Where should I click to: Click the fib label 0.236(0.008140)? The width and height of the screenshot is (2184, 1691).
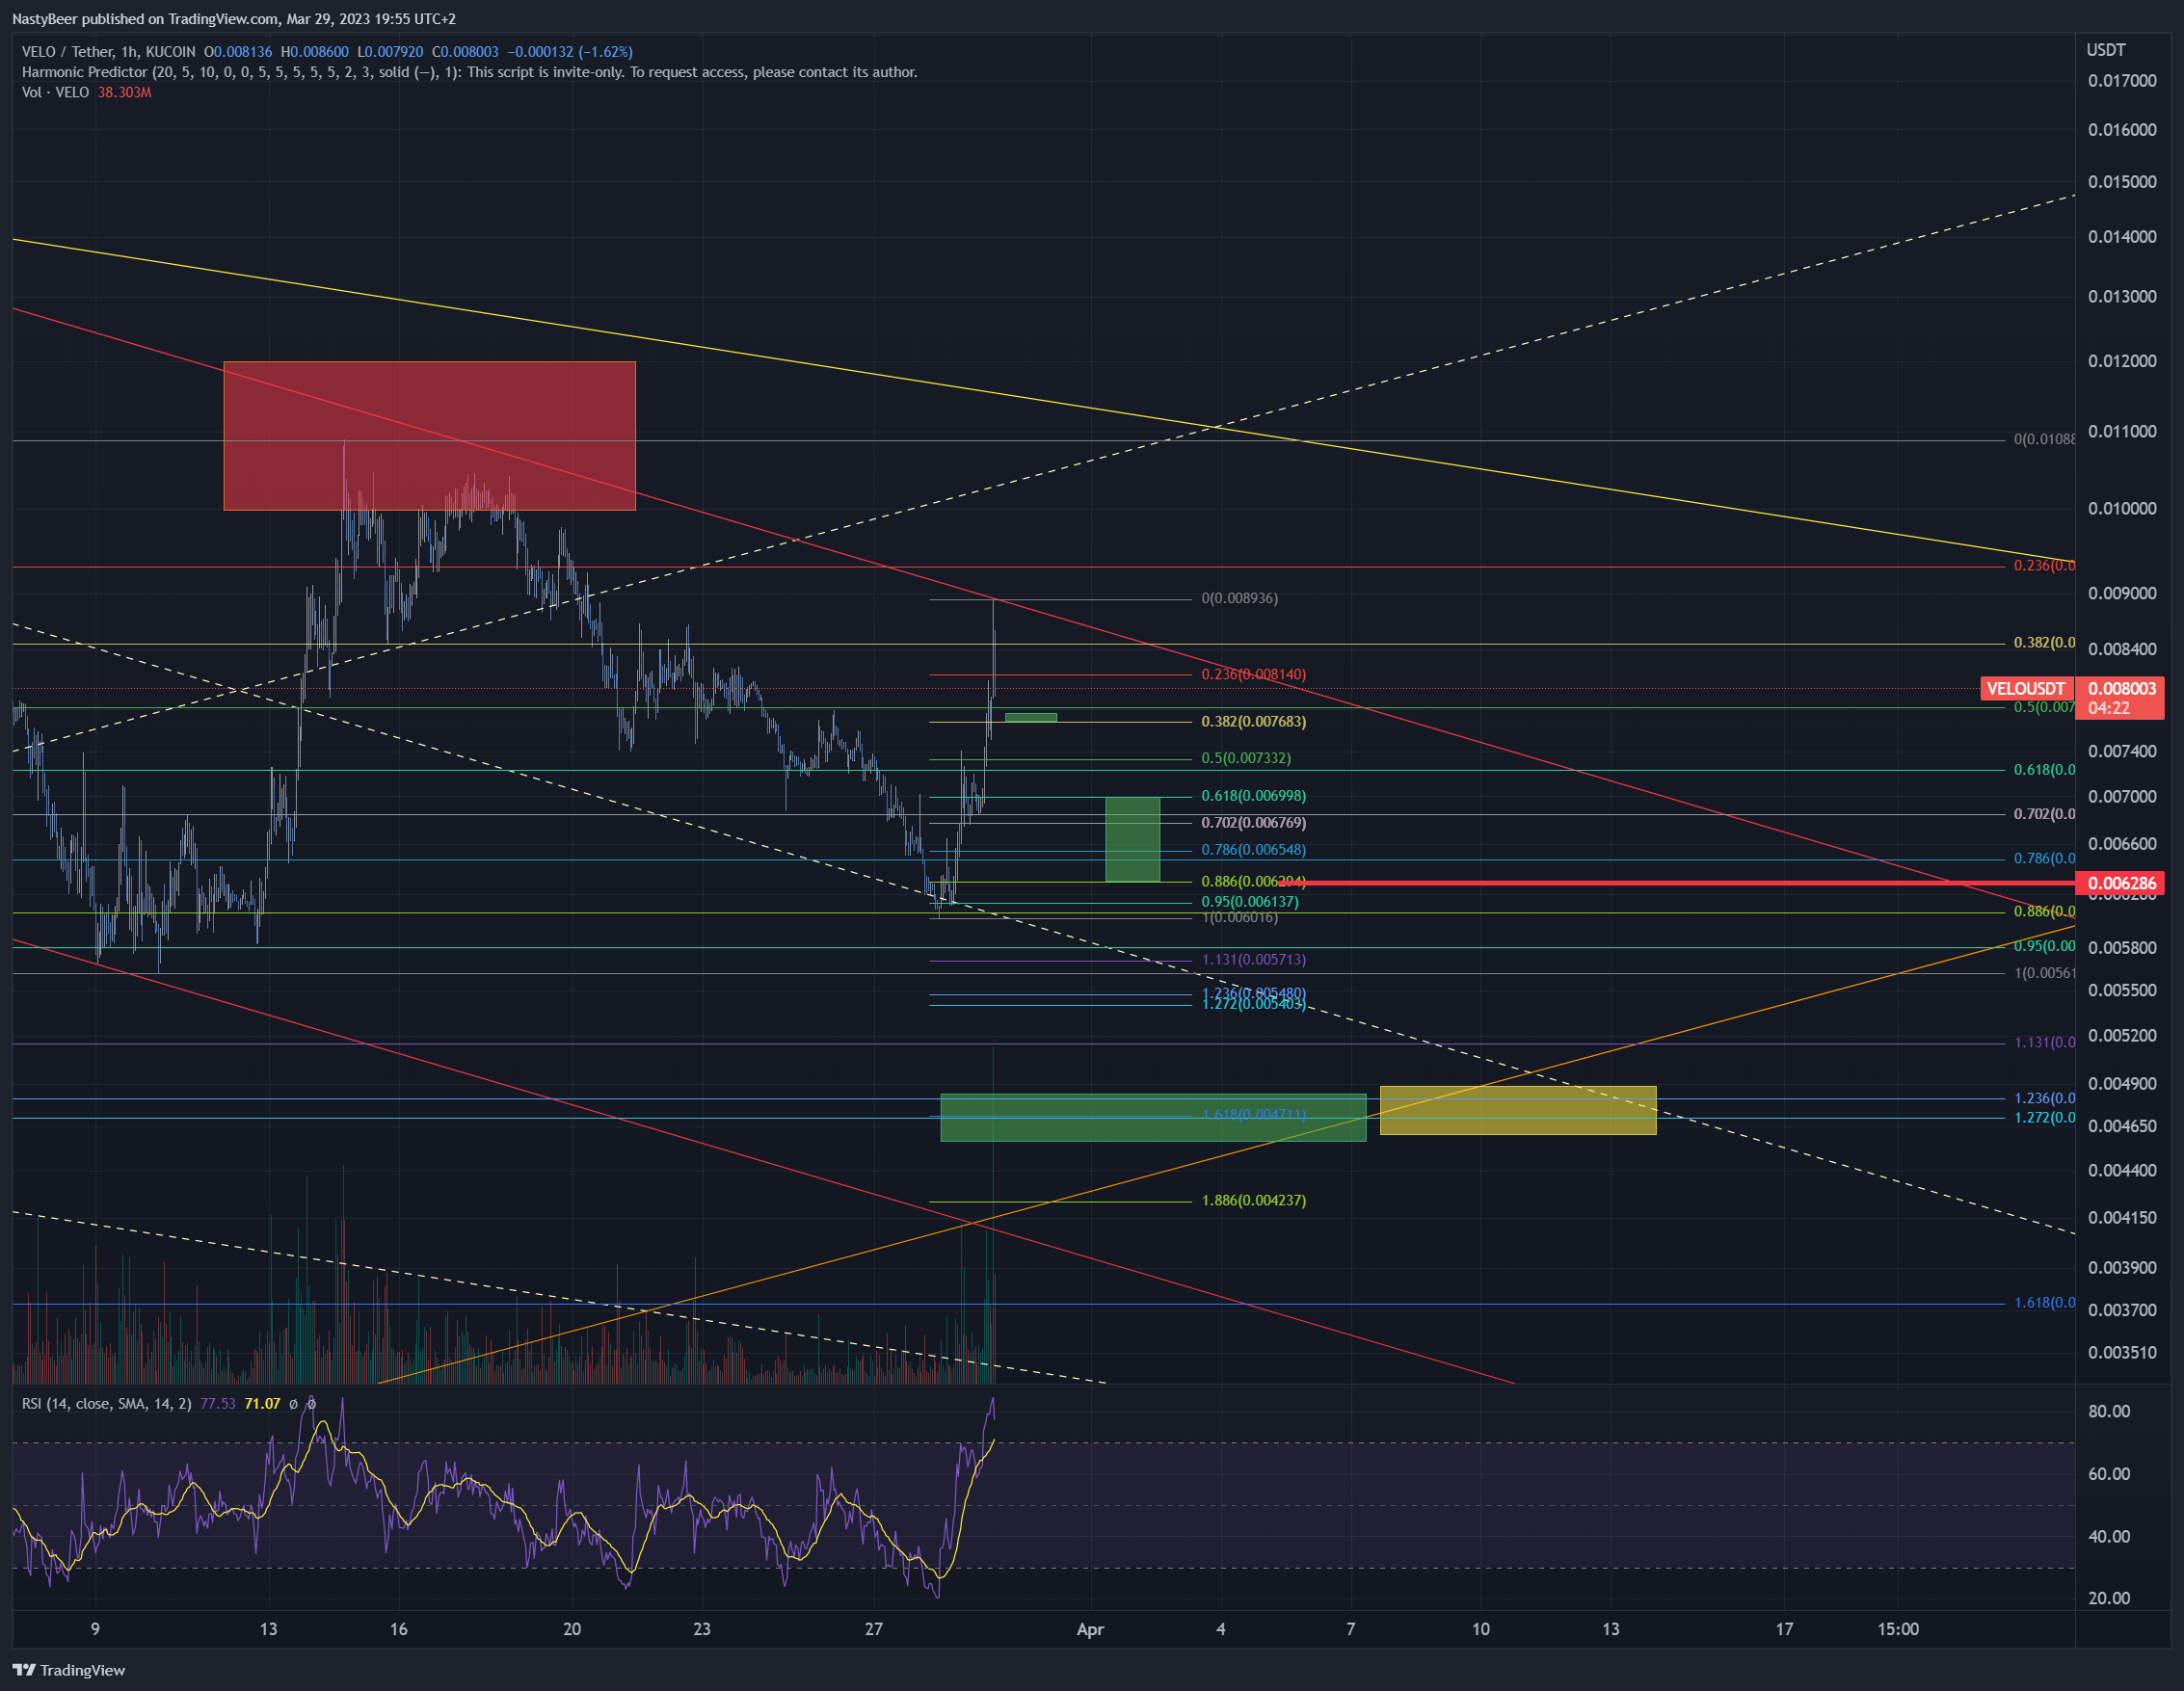coord(1253,674)
